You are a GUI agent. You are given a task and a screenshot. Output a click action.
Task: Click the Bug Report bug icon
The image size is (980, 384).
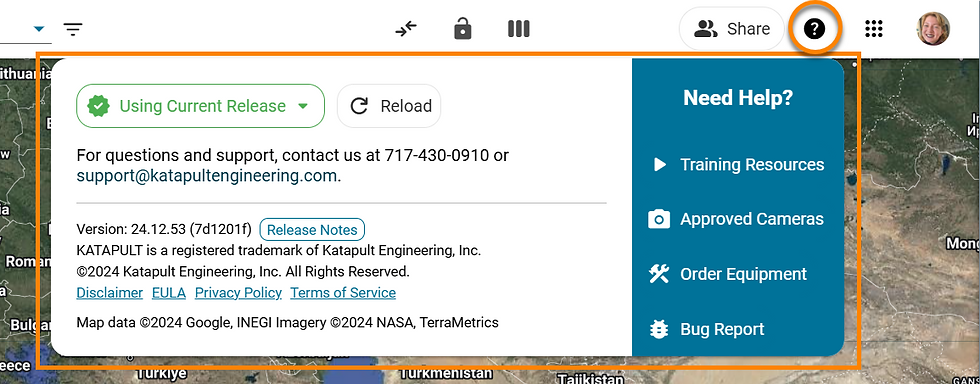coord(659,330)
